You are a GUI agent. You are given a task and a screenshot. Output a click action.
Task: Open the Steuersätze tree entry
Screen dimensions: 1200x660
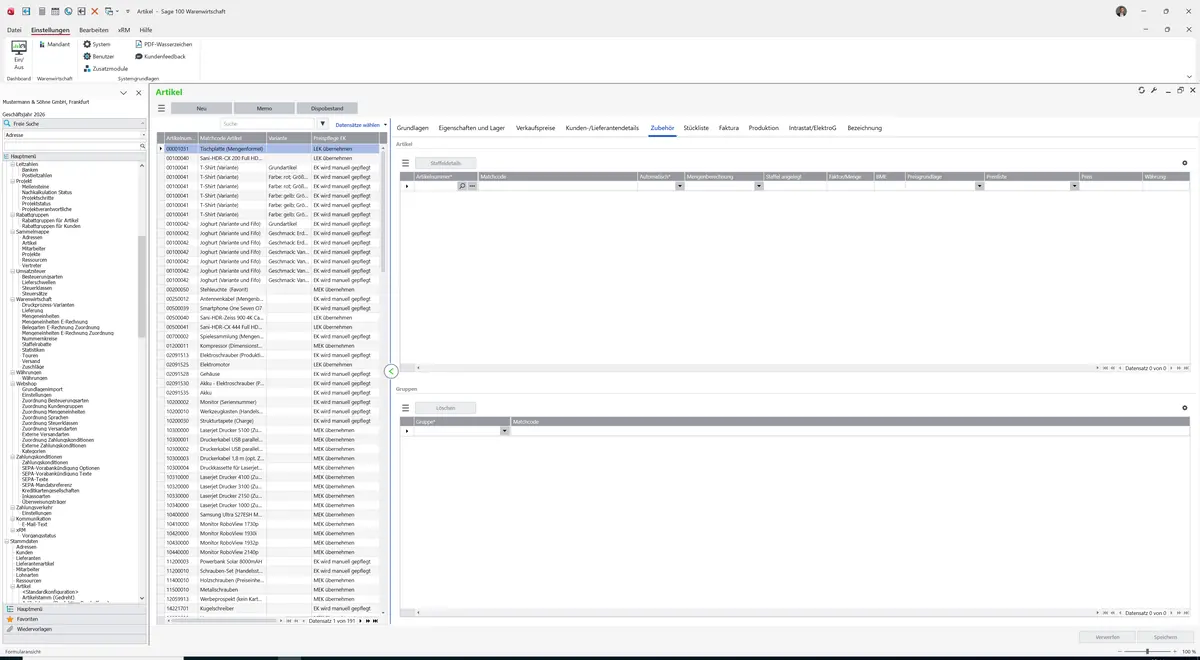click(x=34, y=293)
